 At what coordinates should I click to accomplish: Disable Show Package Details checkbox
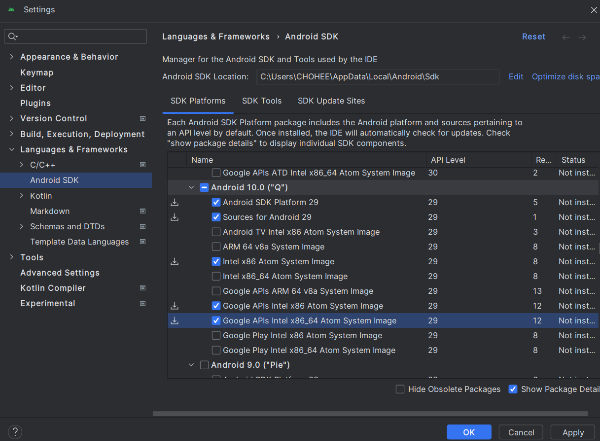pos(513,389)
